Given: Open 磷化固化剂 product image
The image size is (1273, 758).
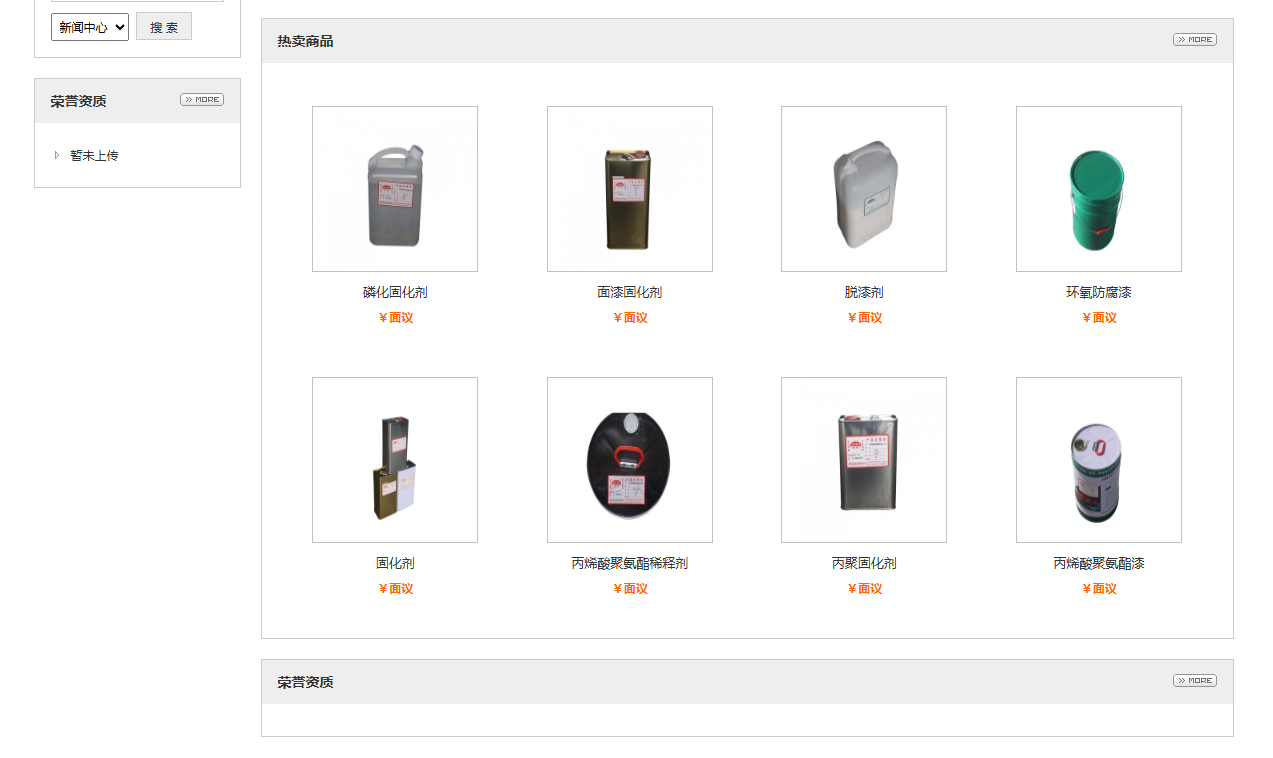Looking at the screenshot, I should coord(395,189).
